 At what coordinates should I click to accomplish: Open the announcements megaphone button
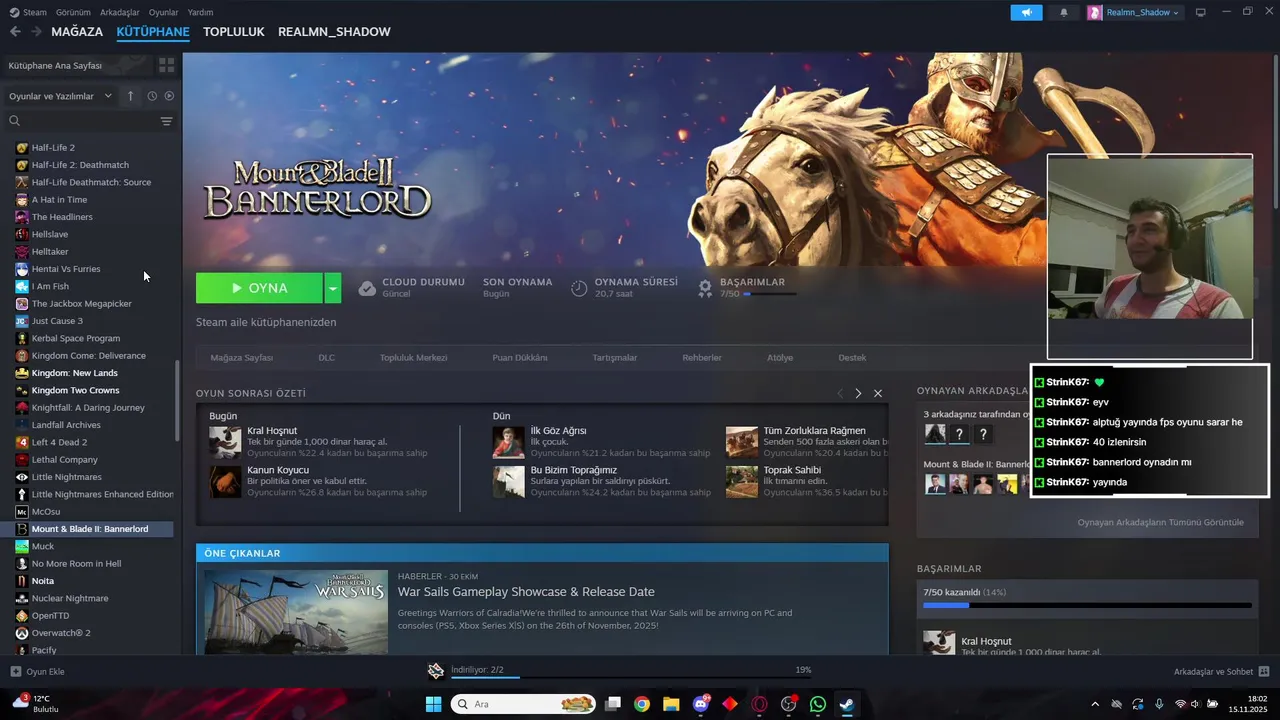click(x=1026, y=12)
